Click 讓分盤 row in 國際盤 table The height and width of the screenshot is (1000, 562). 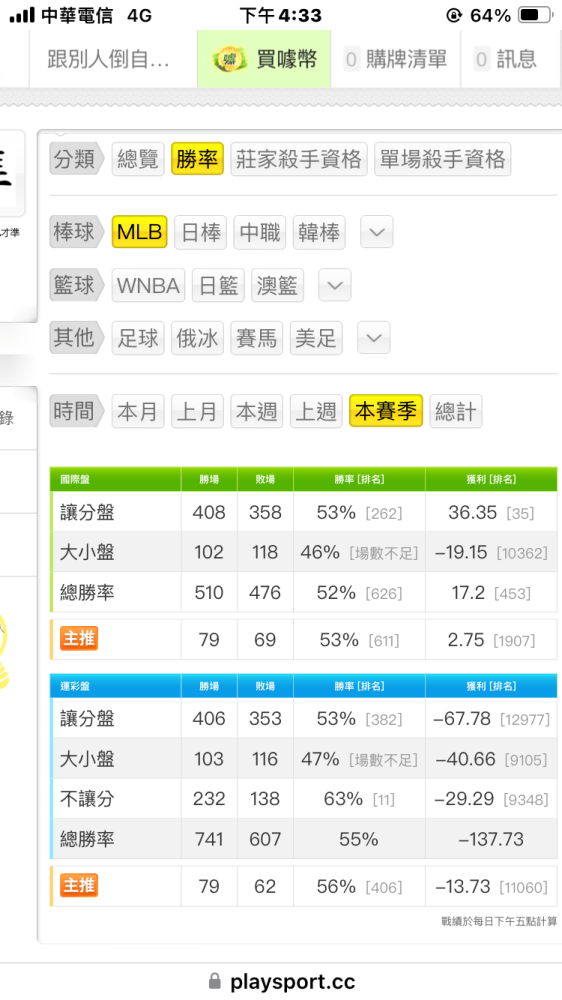coord(304,512)
